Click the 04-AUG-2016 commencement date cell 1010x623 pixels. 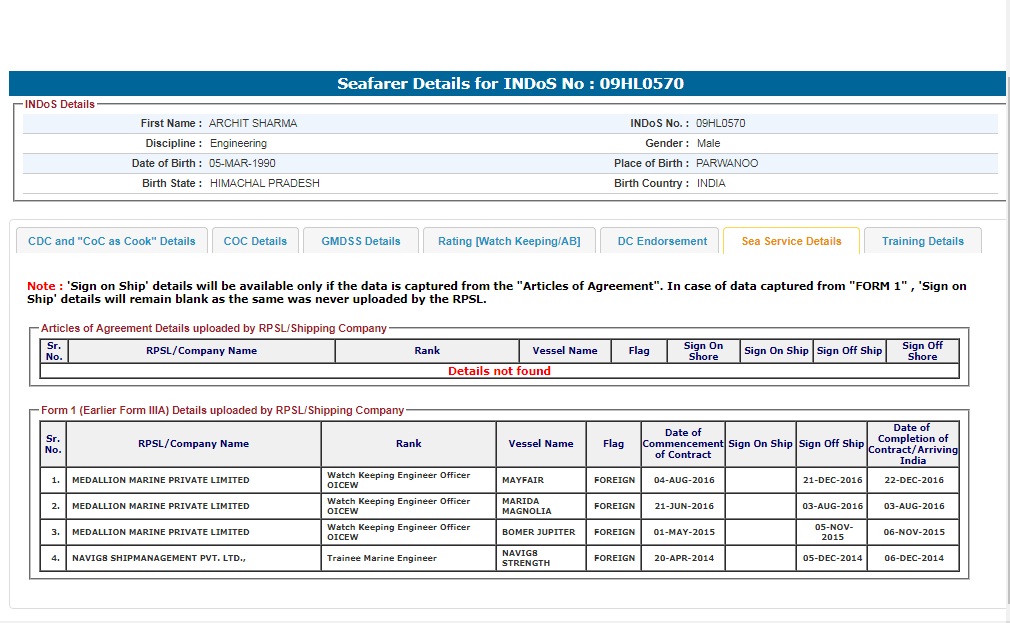pos(683,480)
